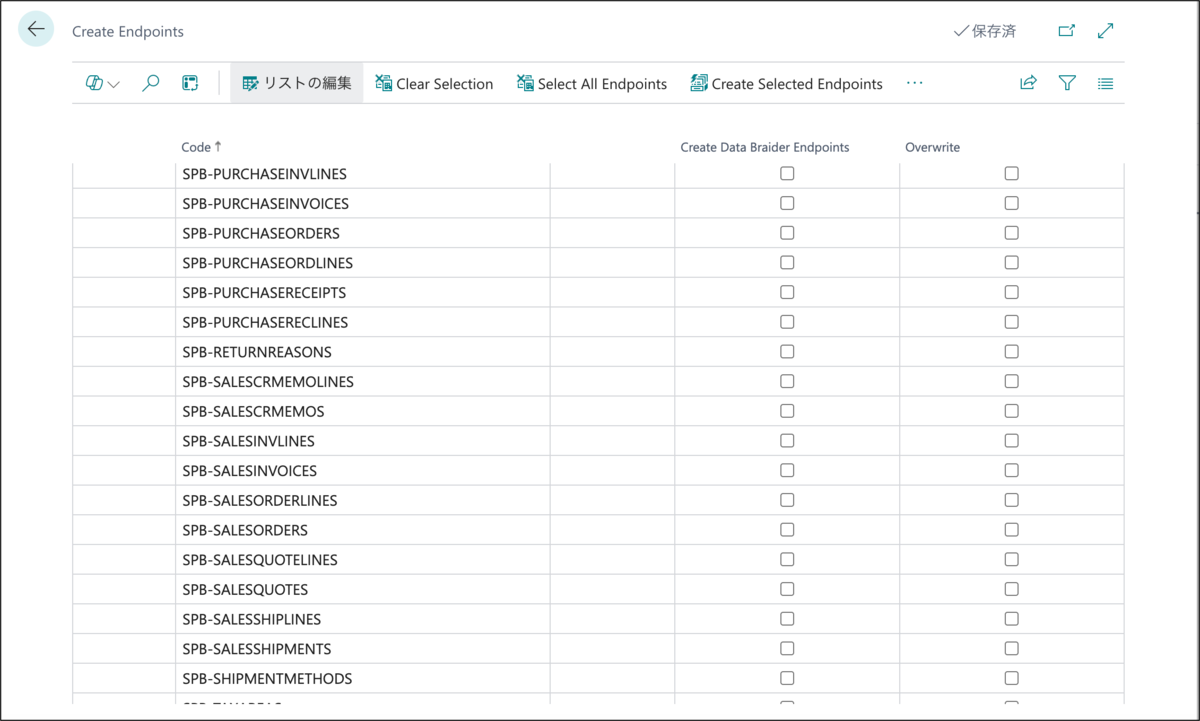Check Create Endpoints for SPB-SALESSHIPMENTS
1200x721 pixels.
[787, 649]
